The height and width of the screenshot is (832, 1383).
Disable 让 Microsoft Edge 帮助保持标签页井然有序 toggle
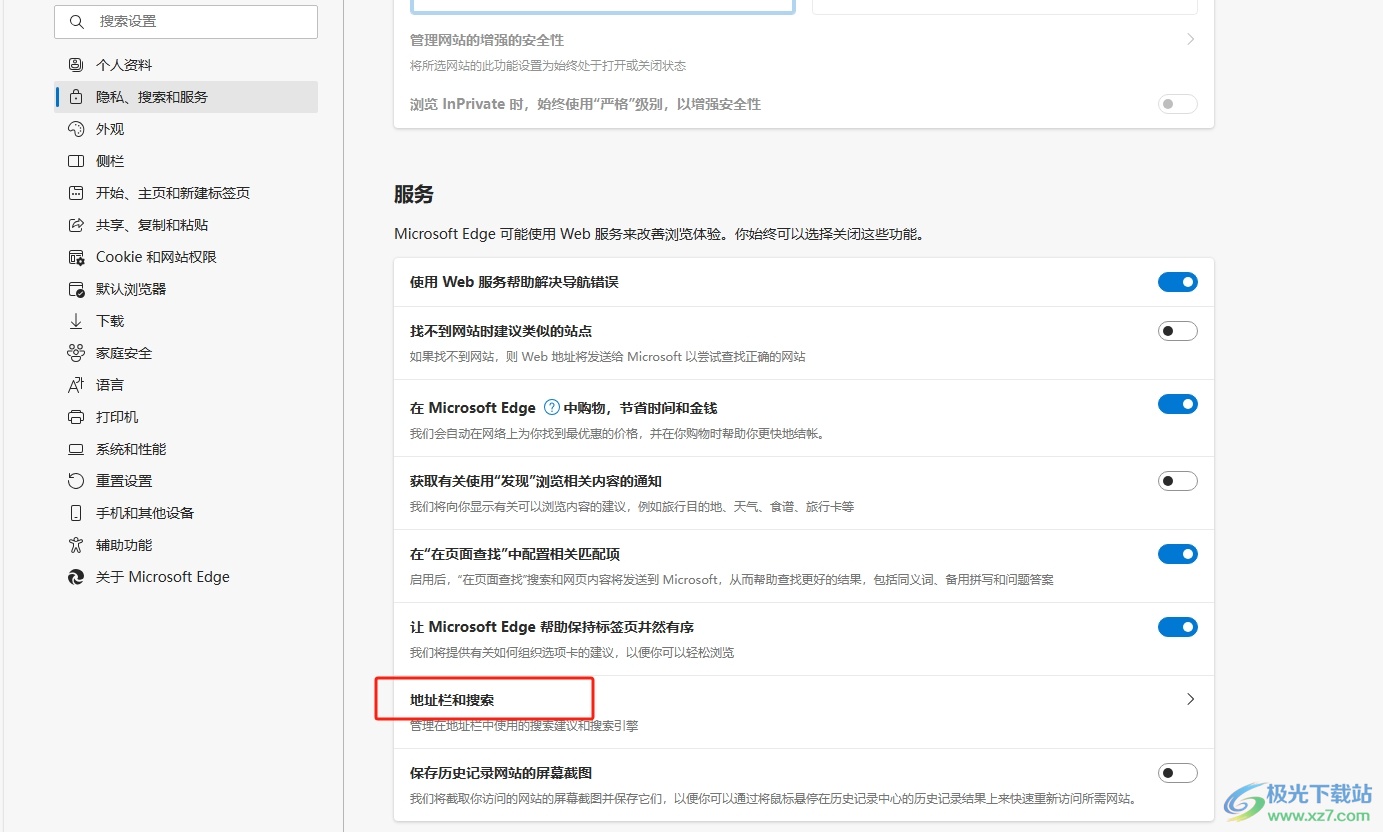click(1177, 627)
